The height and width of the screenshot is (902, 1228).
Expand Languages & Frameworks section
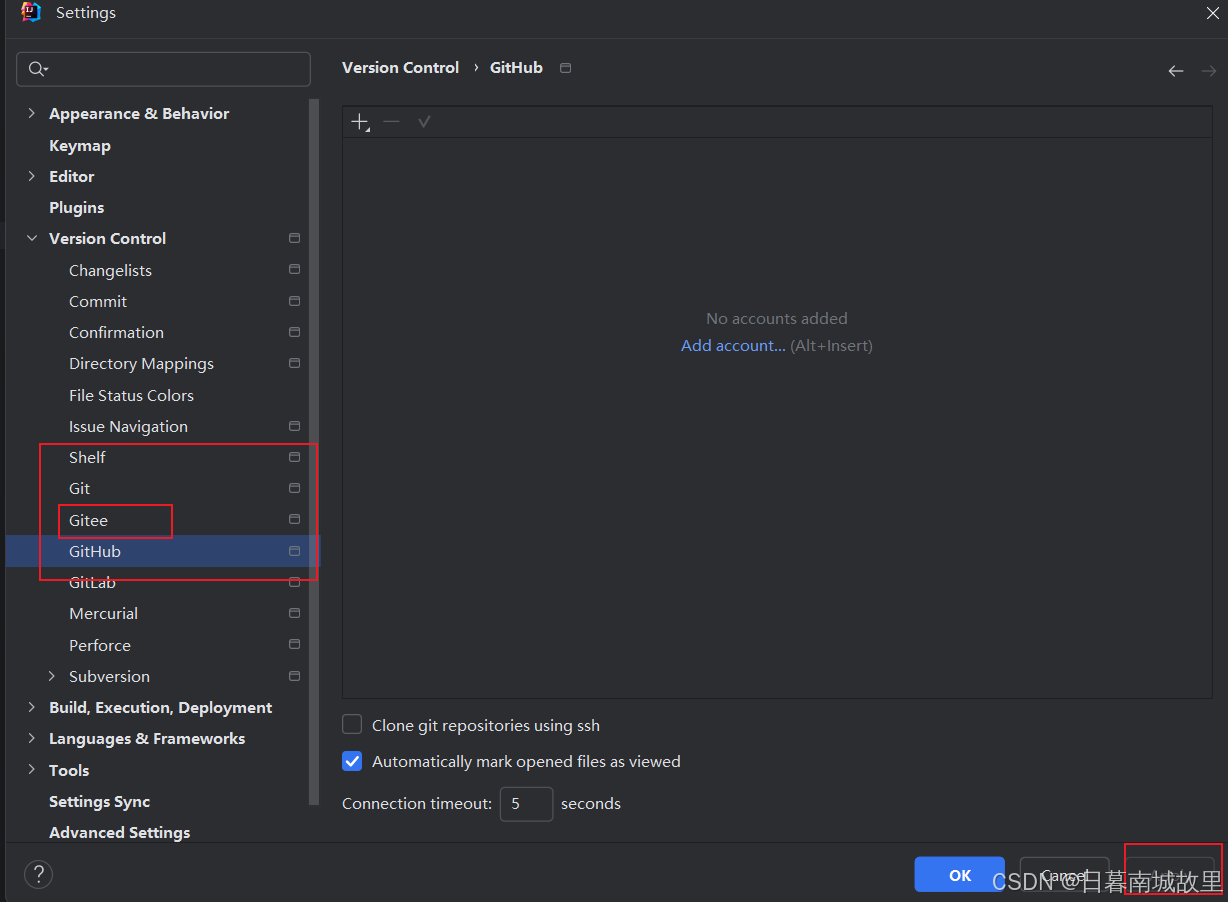(31, 738)
